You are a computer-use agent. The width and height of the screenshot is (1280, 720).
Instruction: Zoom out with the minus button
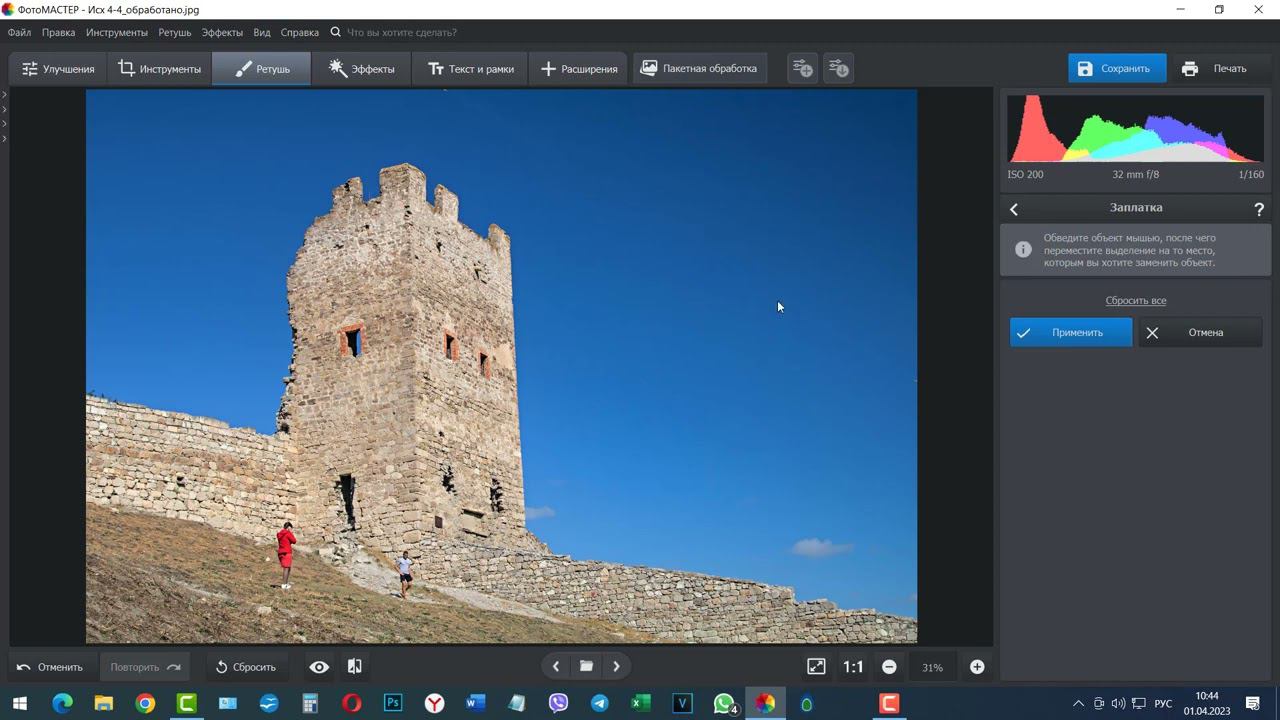pyautogui.click(x=889, y=667)
